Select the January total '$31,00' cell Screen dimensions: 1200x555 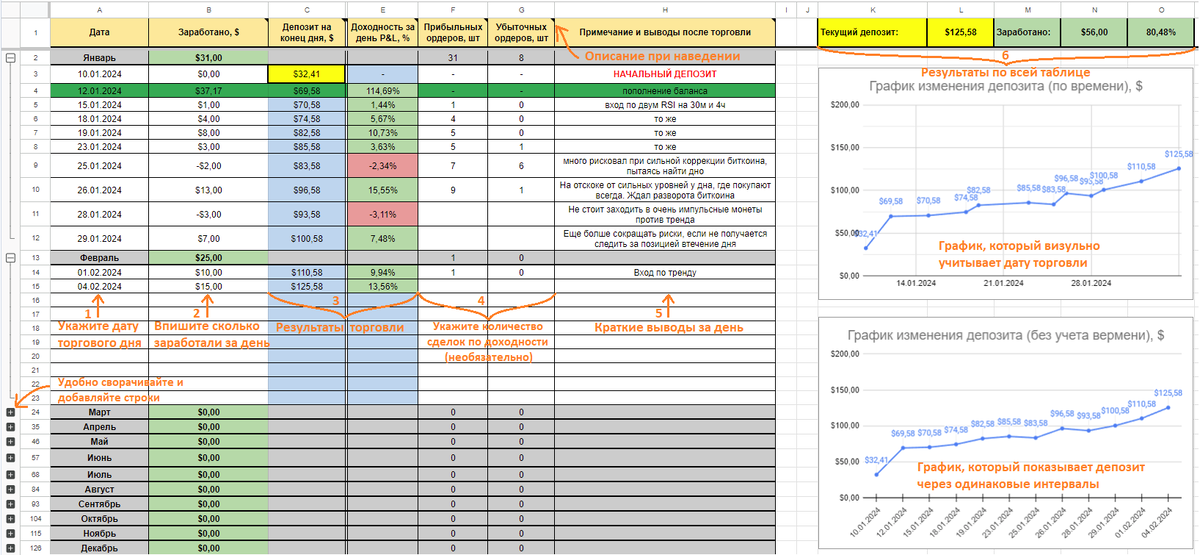pyautogui.click(x=208, y=58)
